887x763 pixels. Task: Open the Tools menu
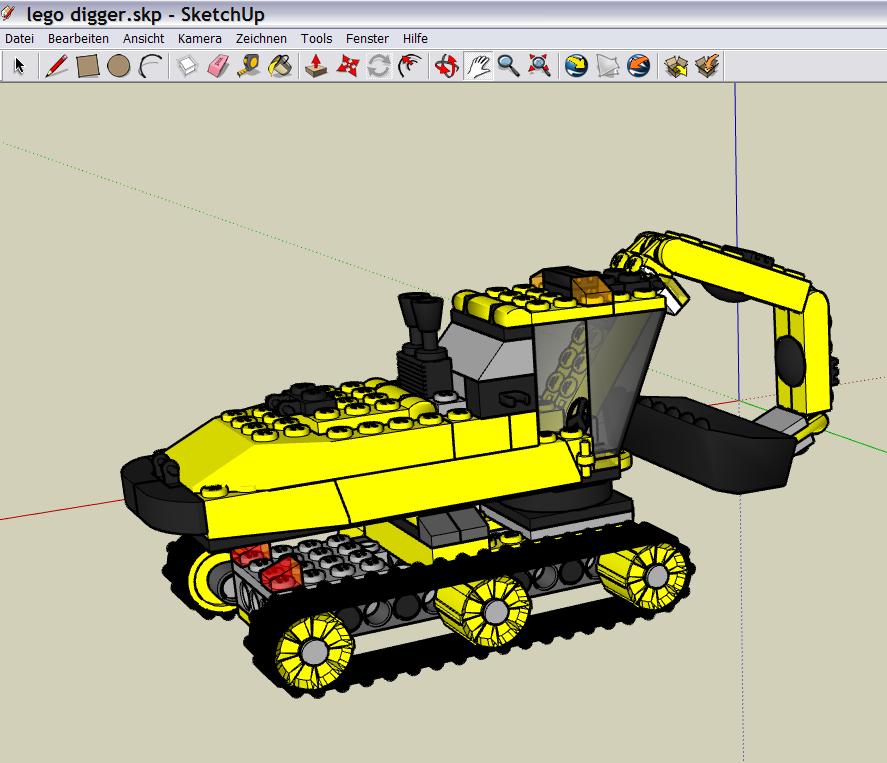[x=316, y=38]
